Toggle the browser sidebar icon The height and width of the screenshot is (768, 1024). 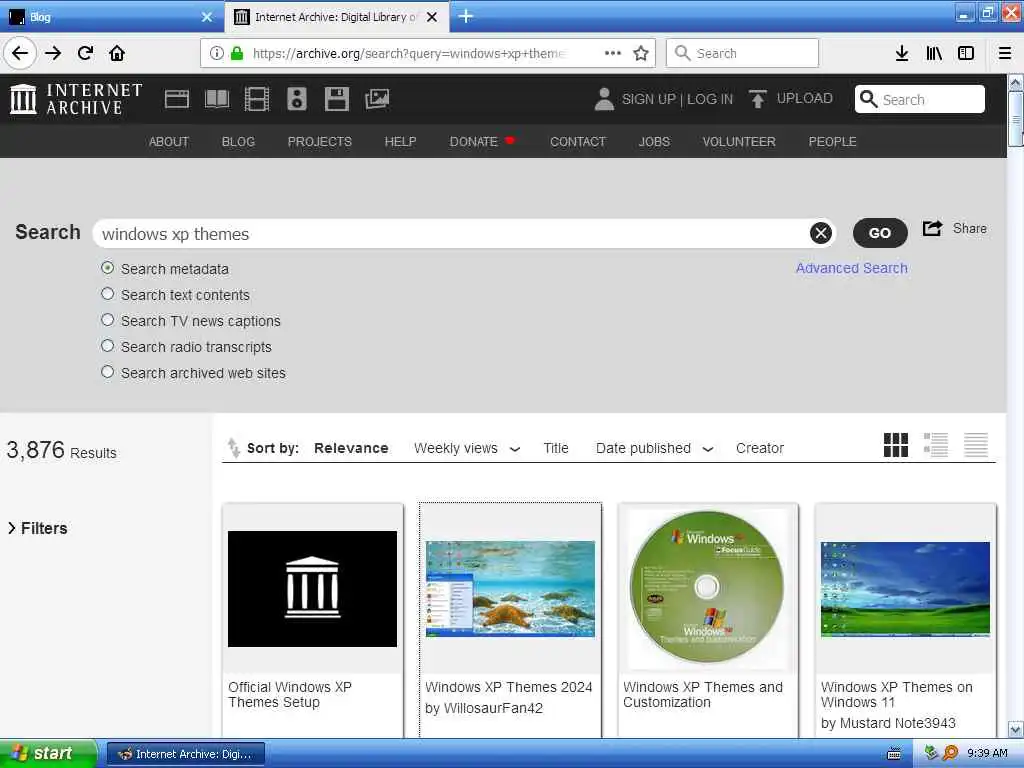[966, 53]
